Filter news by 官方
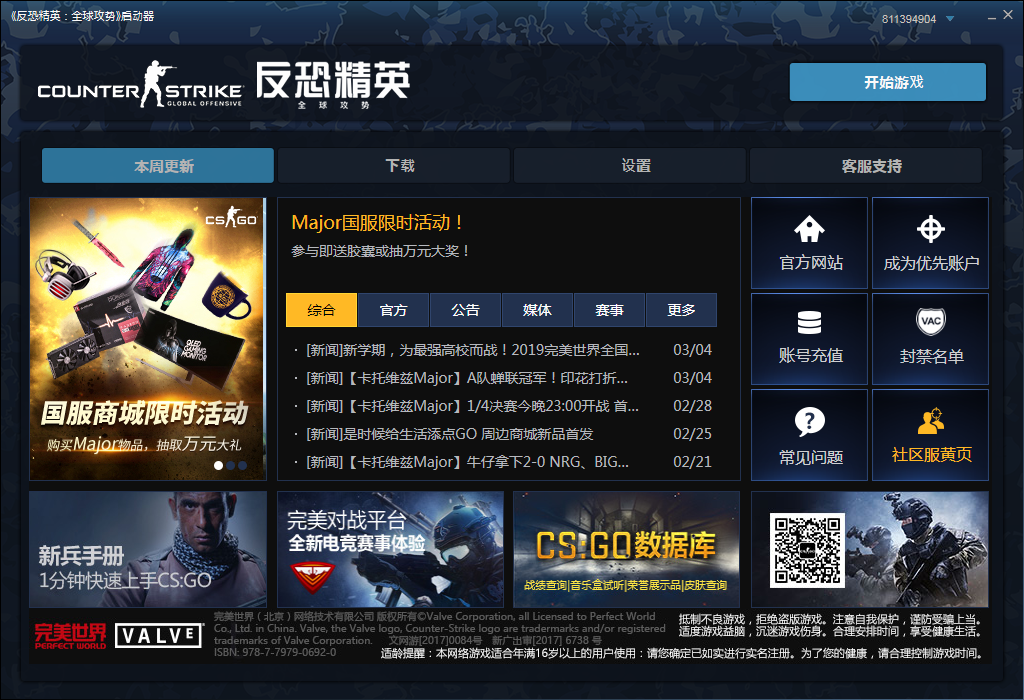The height and width of the screenshot is (700, 1024). (393, 310)
